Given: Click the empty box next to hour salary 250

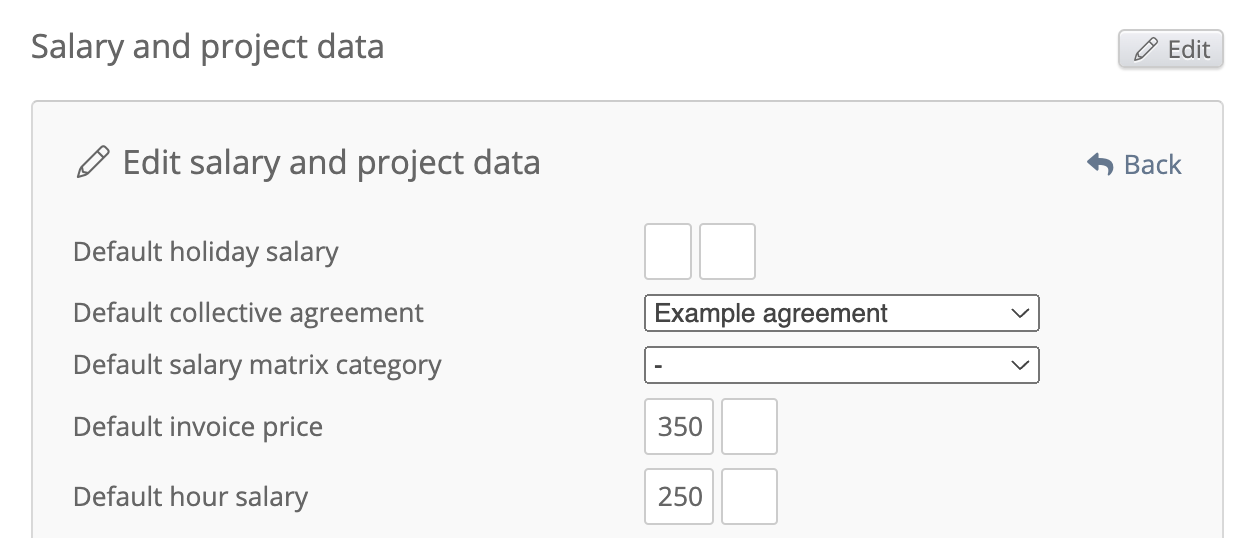Looking at the screenshot, I should 749,496.
